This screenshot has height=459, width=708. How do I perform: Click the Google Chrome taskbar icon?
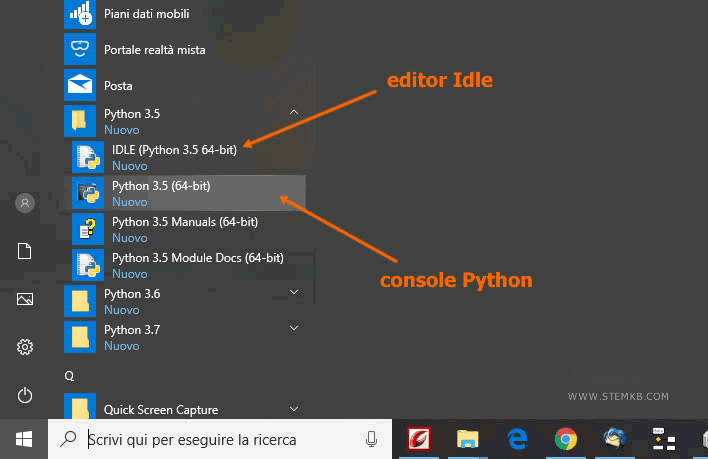coord(566,439)
